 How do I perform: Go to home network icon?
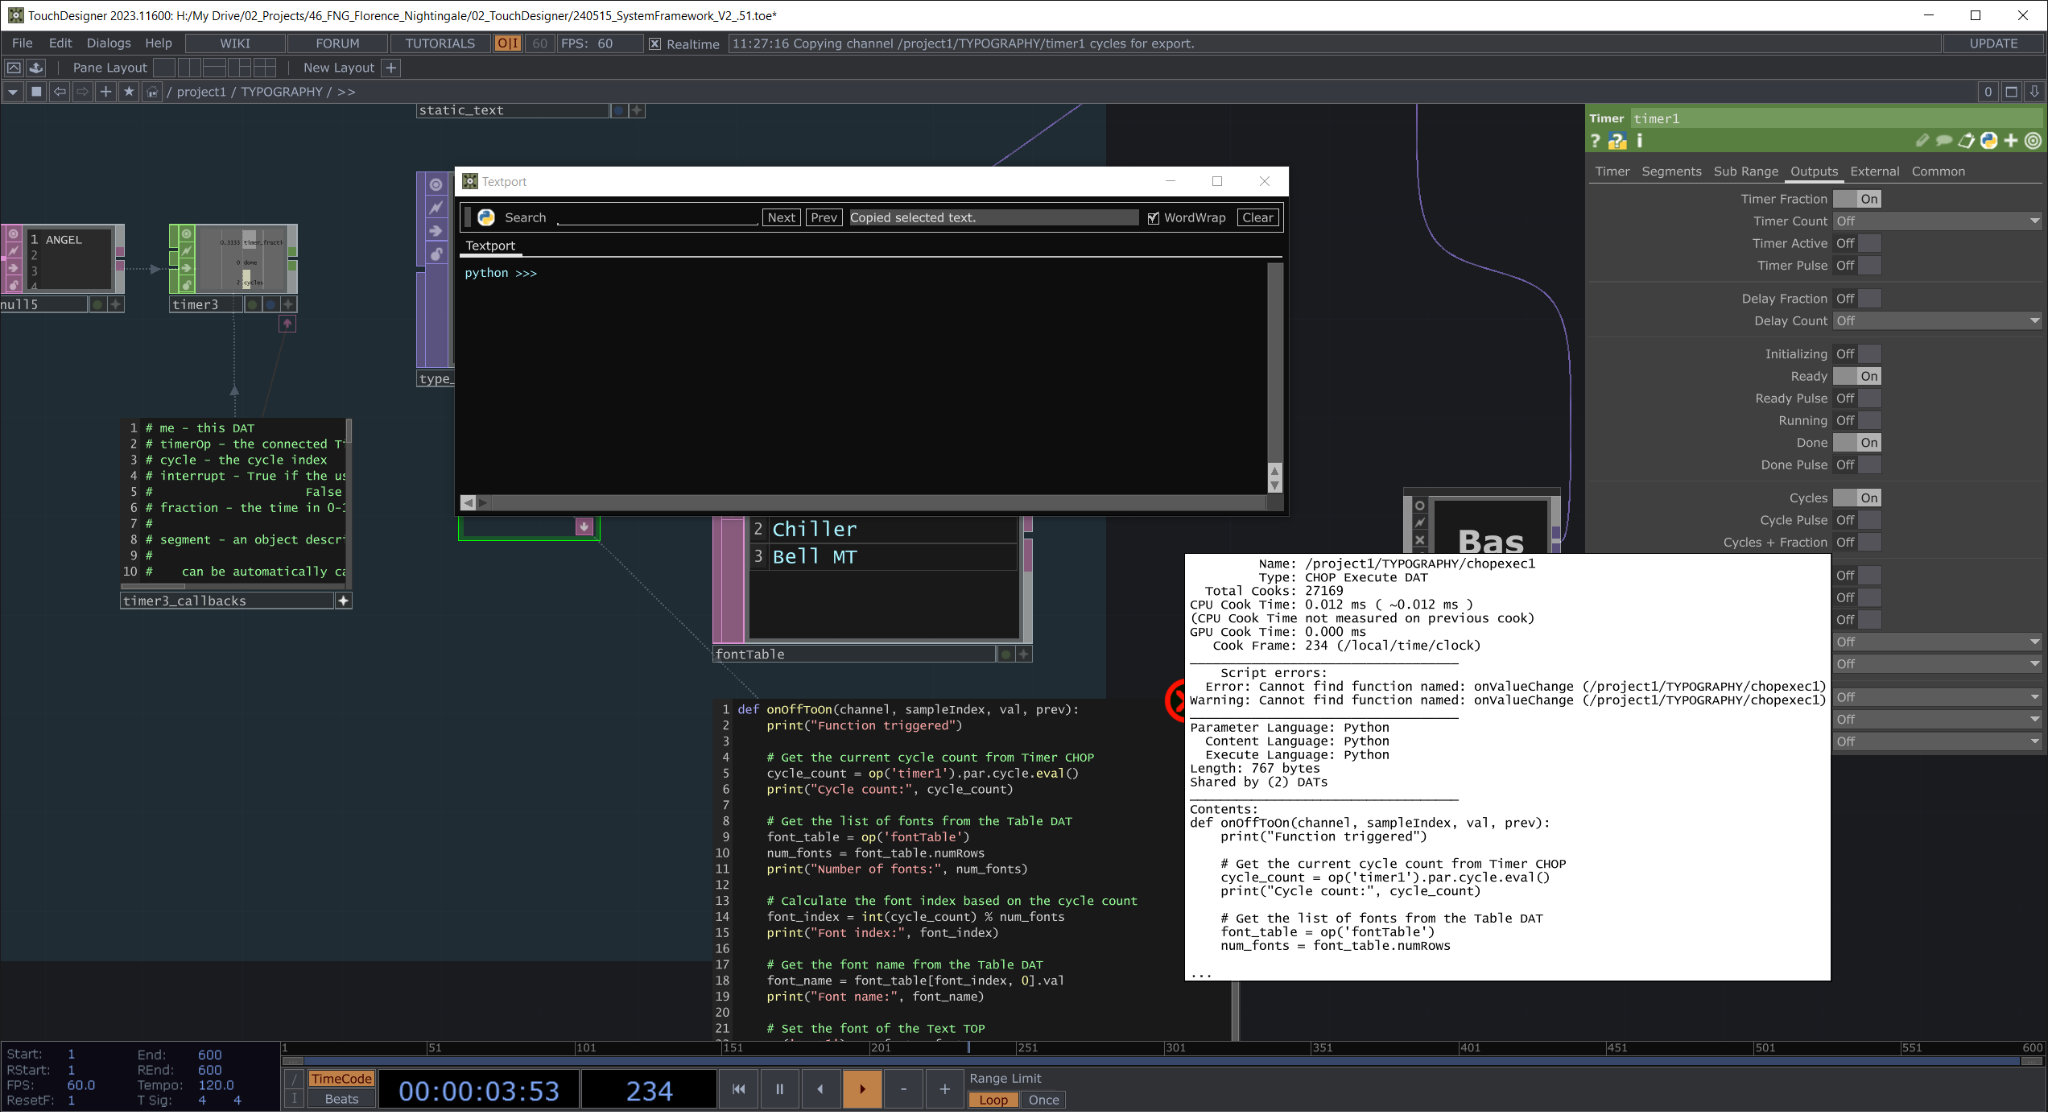(x=152, y=92)
